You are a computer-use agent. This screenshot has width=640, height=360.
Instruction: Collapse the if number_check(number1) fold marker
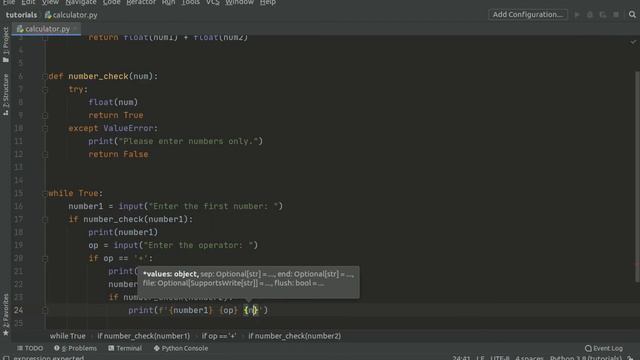[x=45, y=220]
